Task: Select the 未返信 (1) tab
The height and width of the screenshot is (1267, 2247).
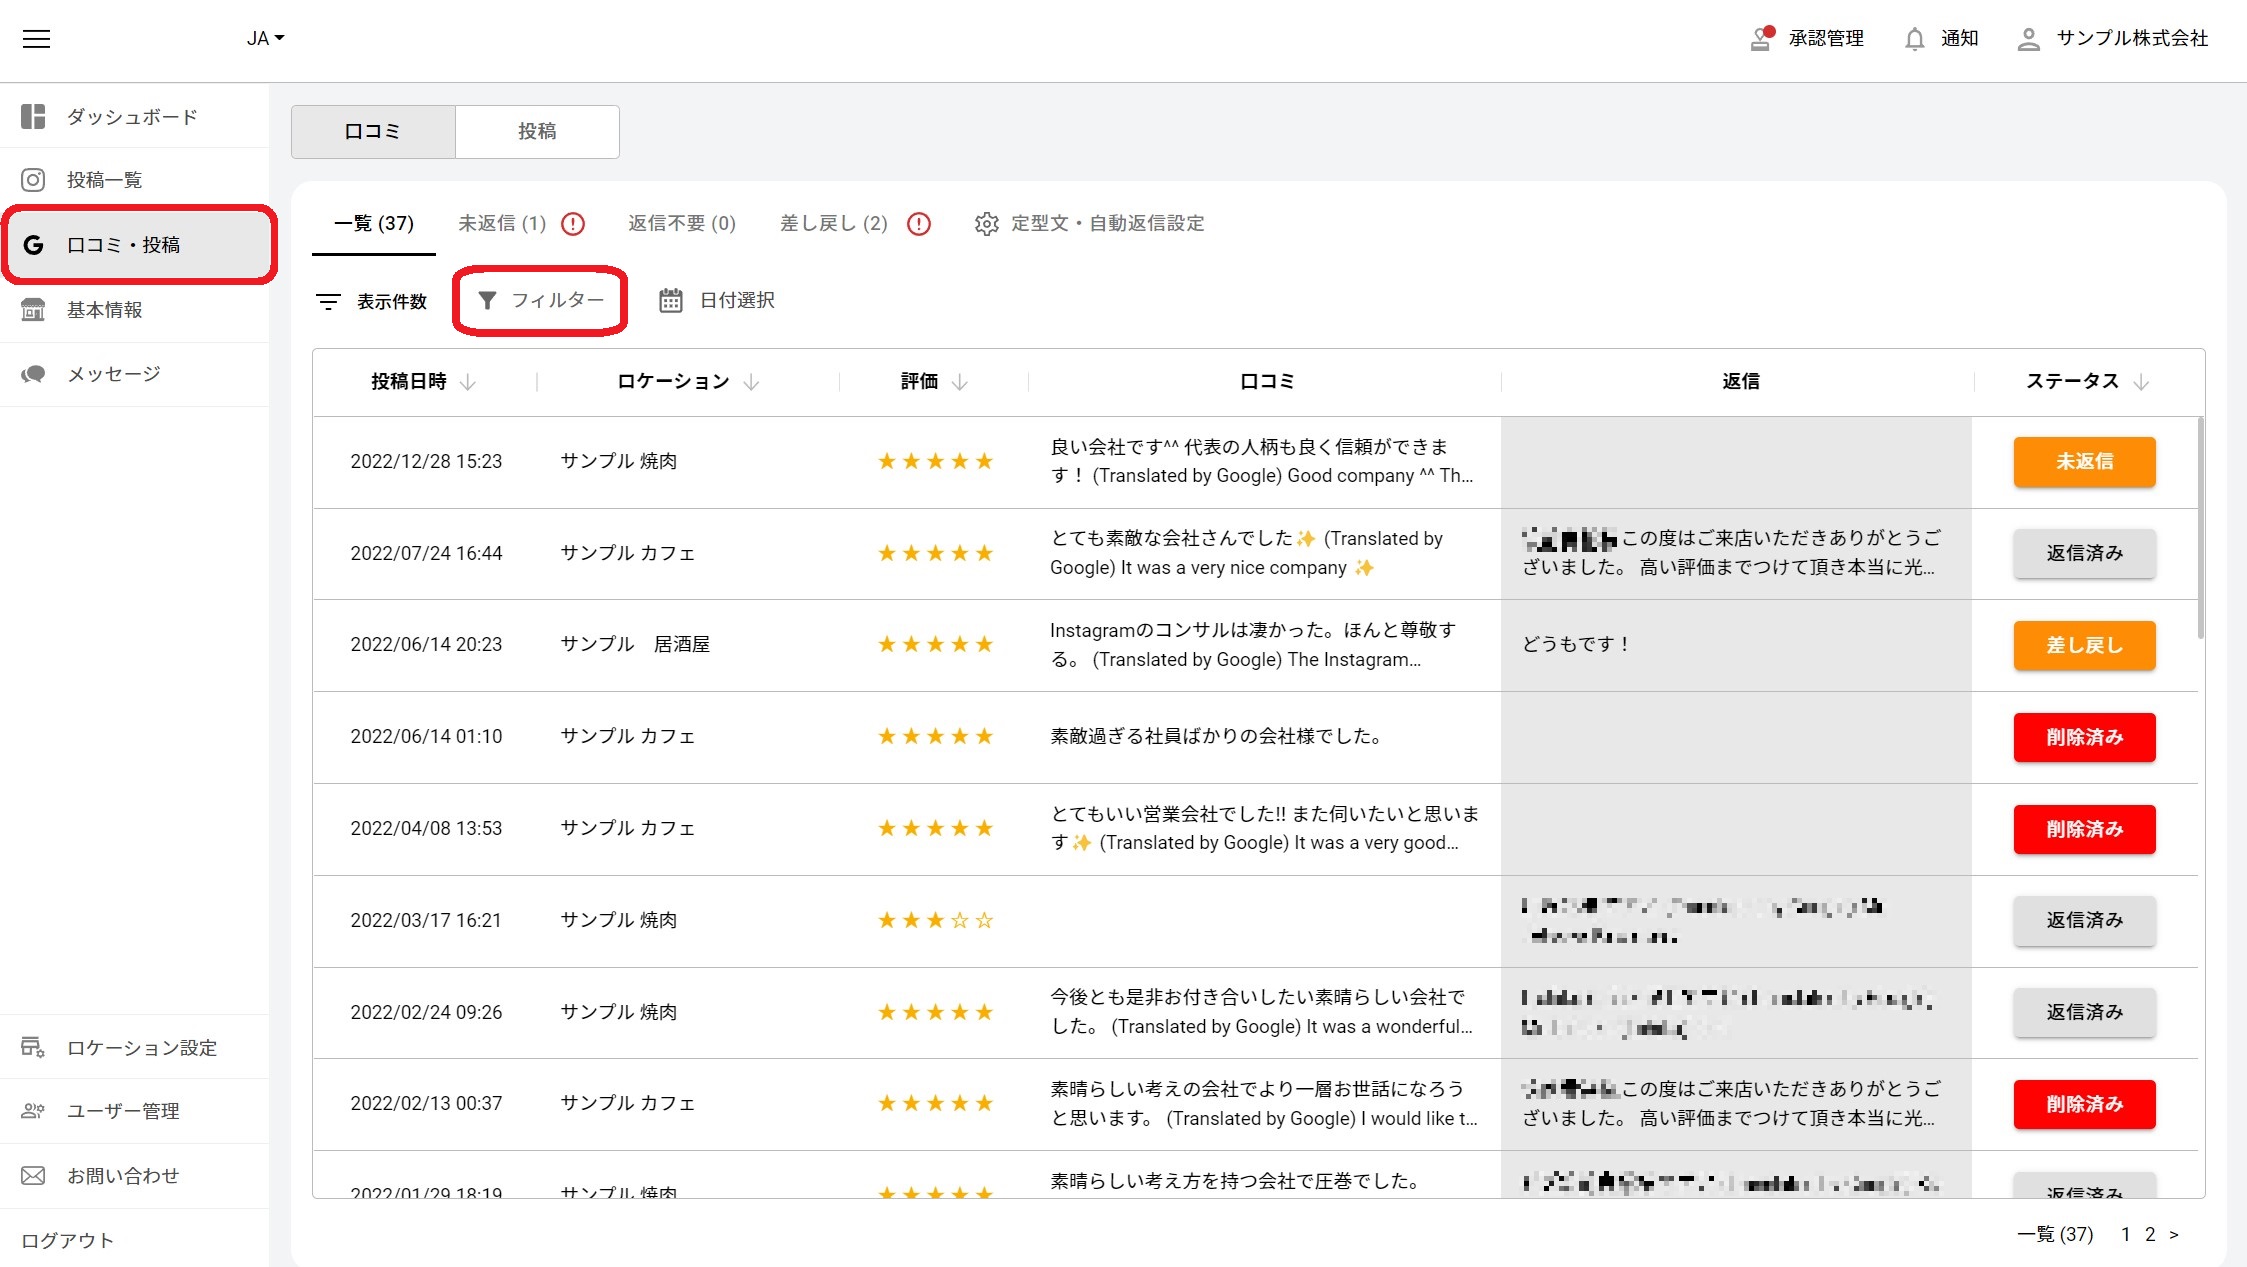Action: (502, 224)
